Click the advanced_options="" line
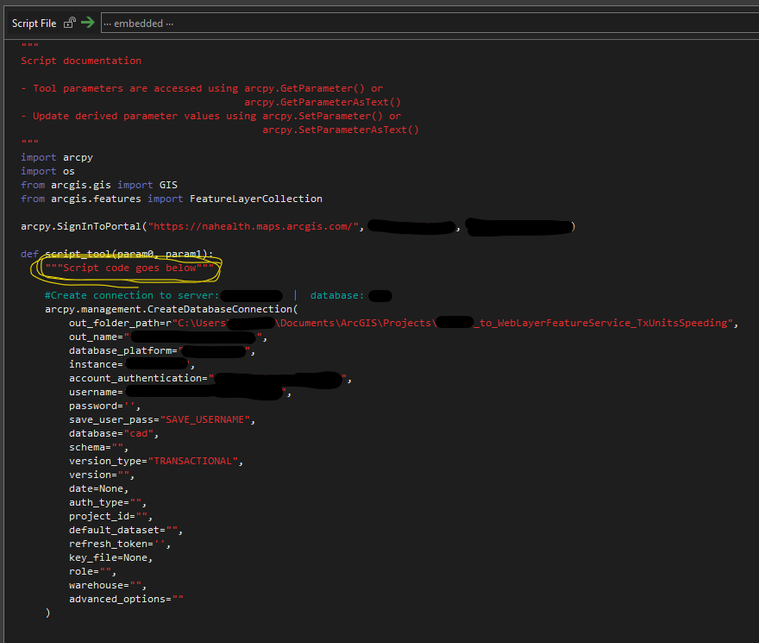This screenshot has width=759, height=643. coord(126,599)
